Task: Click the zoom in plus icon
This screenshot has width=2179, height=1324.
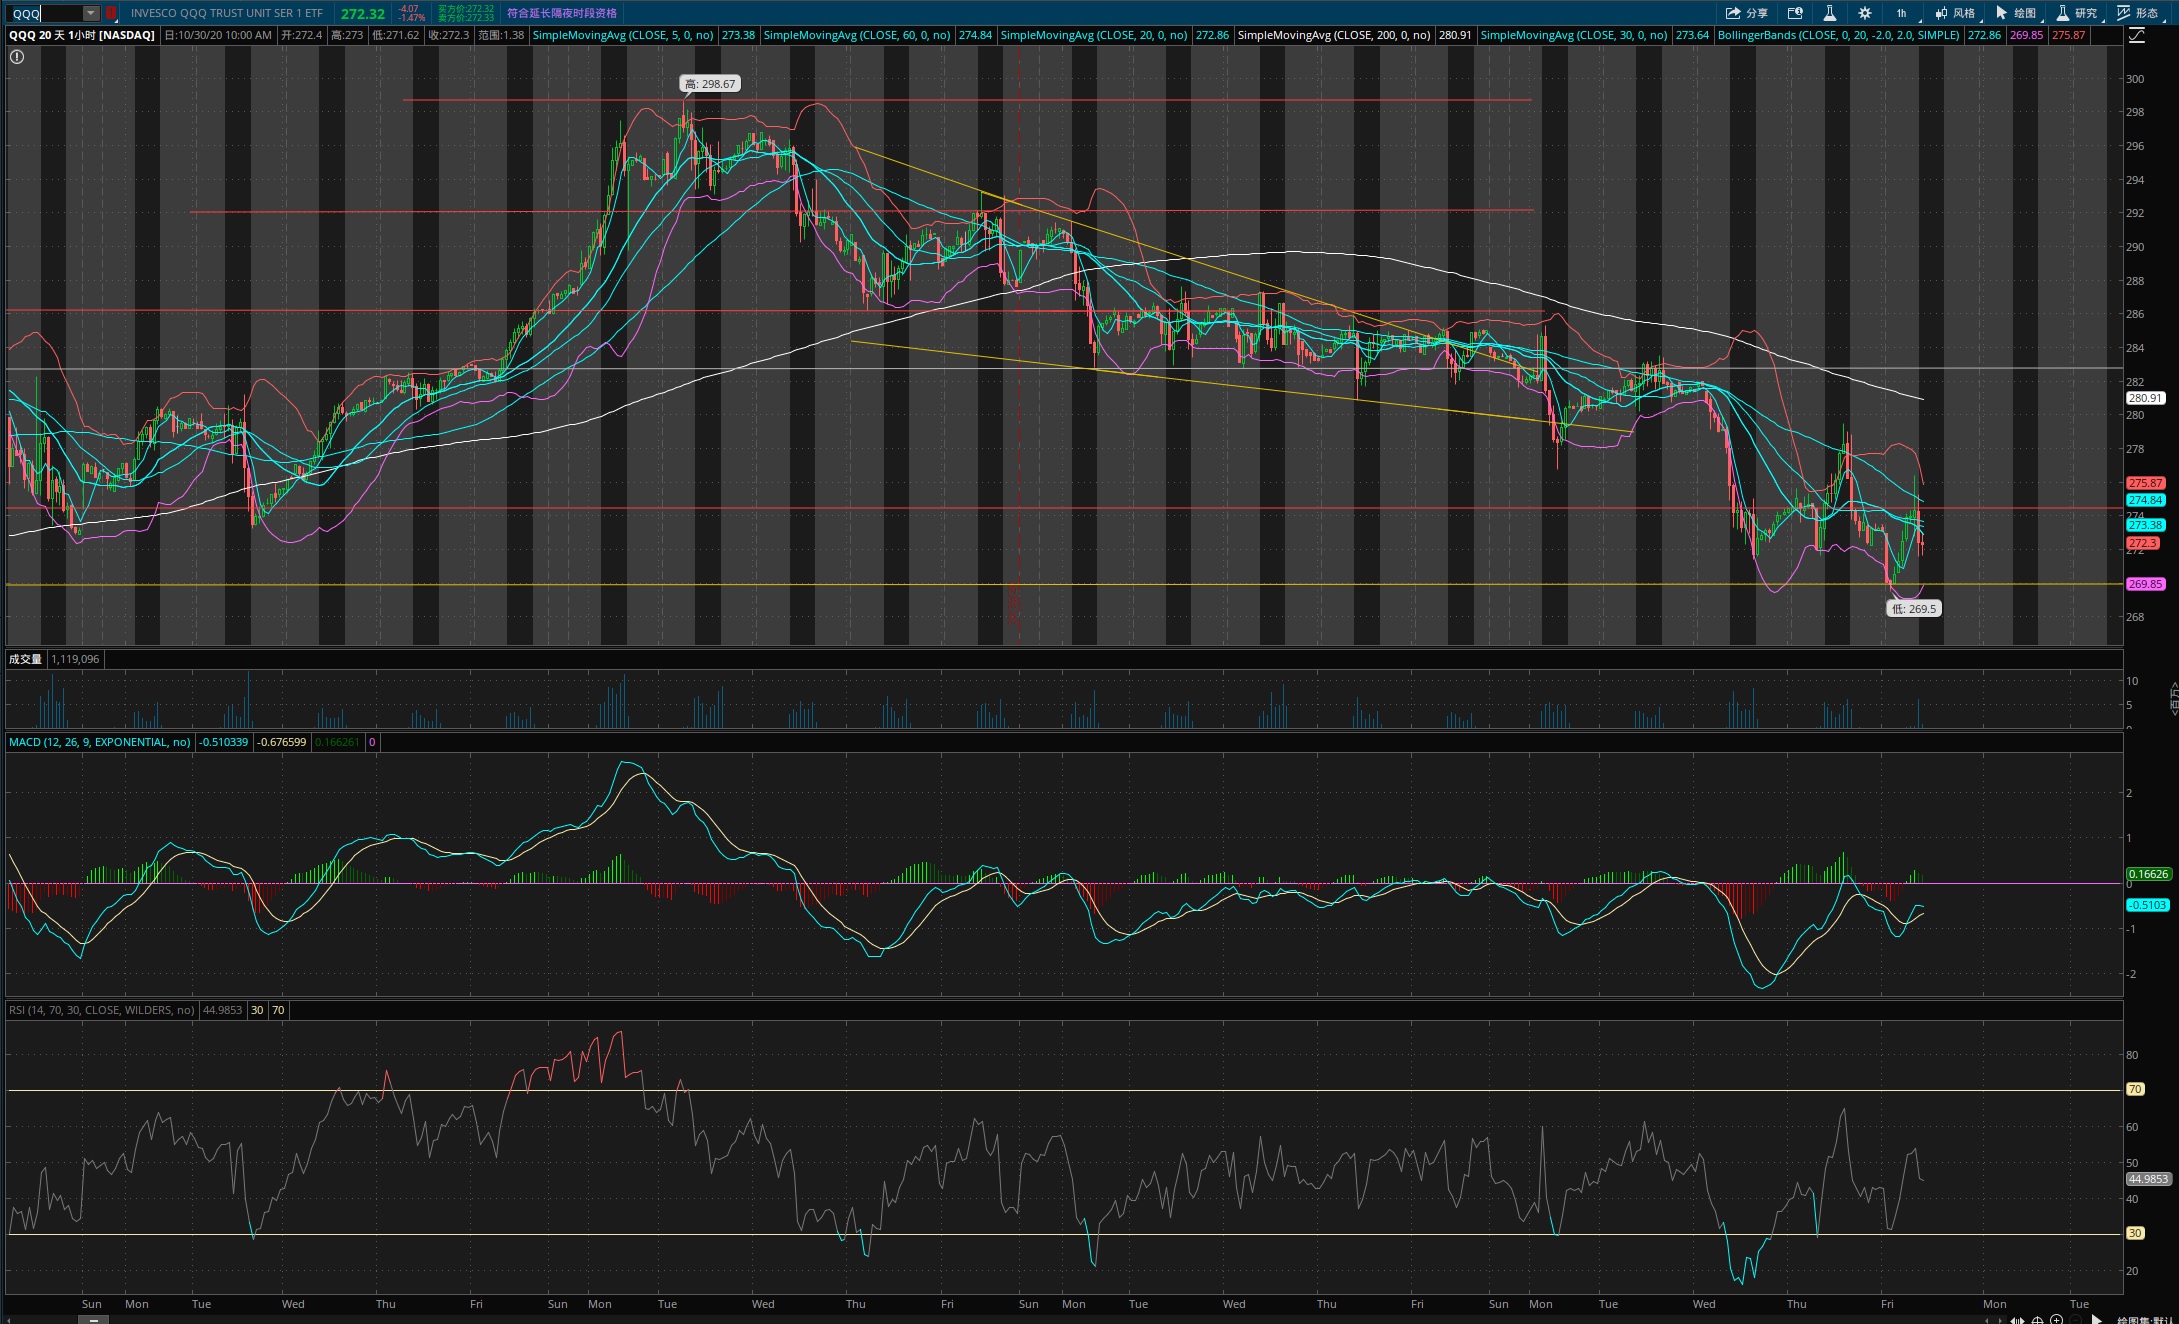Action: tap(2056, 1320)
